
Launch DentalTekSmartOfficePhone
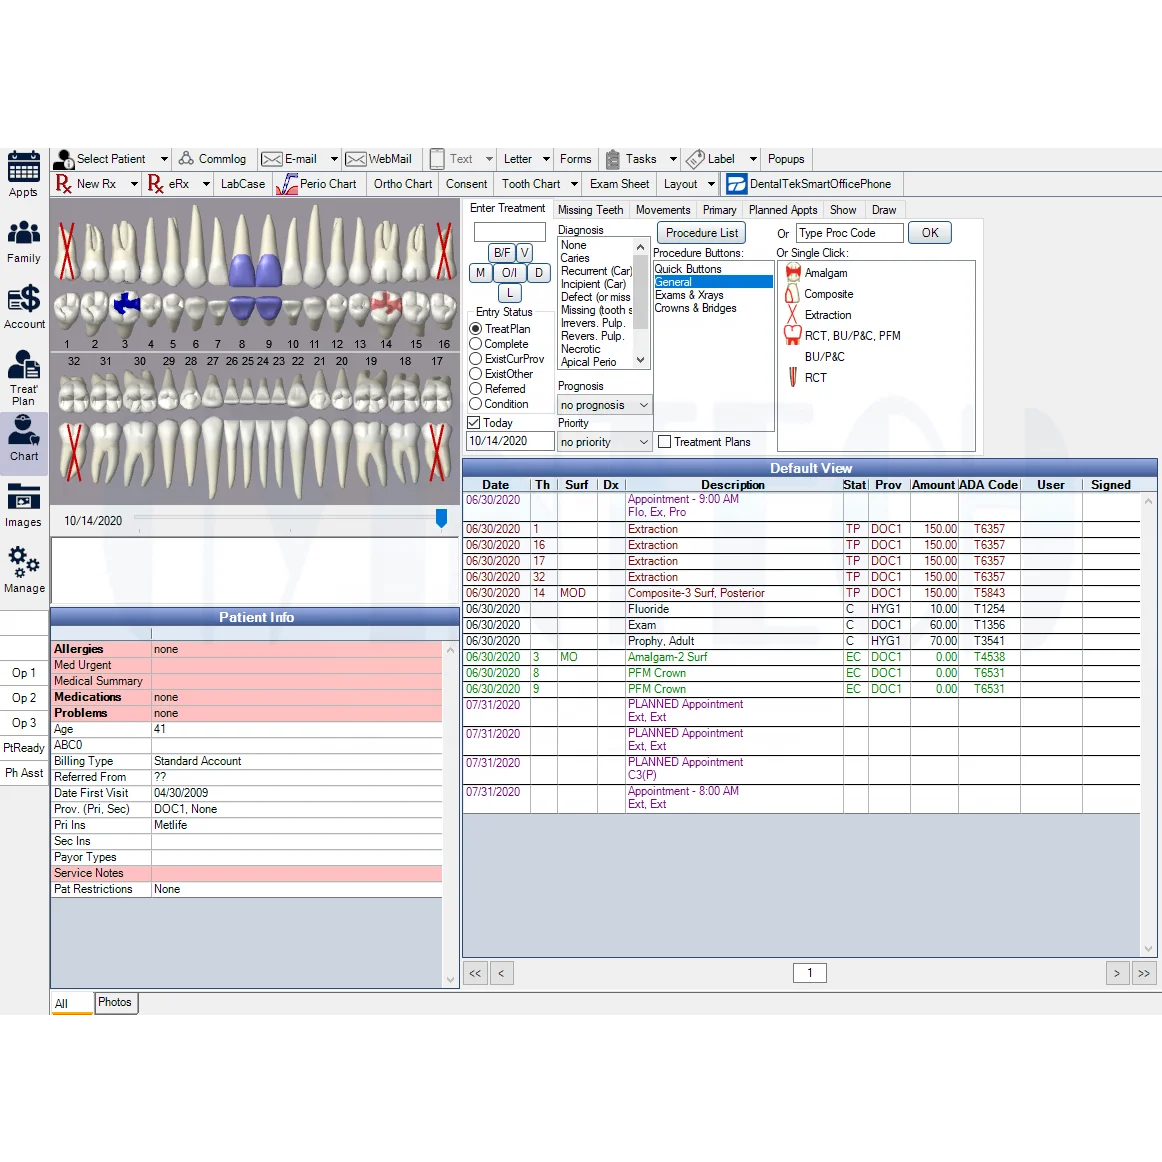tap(809, 184)
